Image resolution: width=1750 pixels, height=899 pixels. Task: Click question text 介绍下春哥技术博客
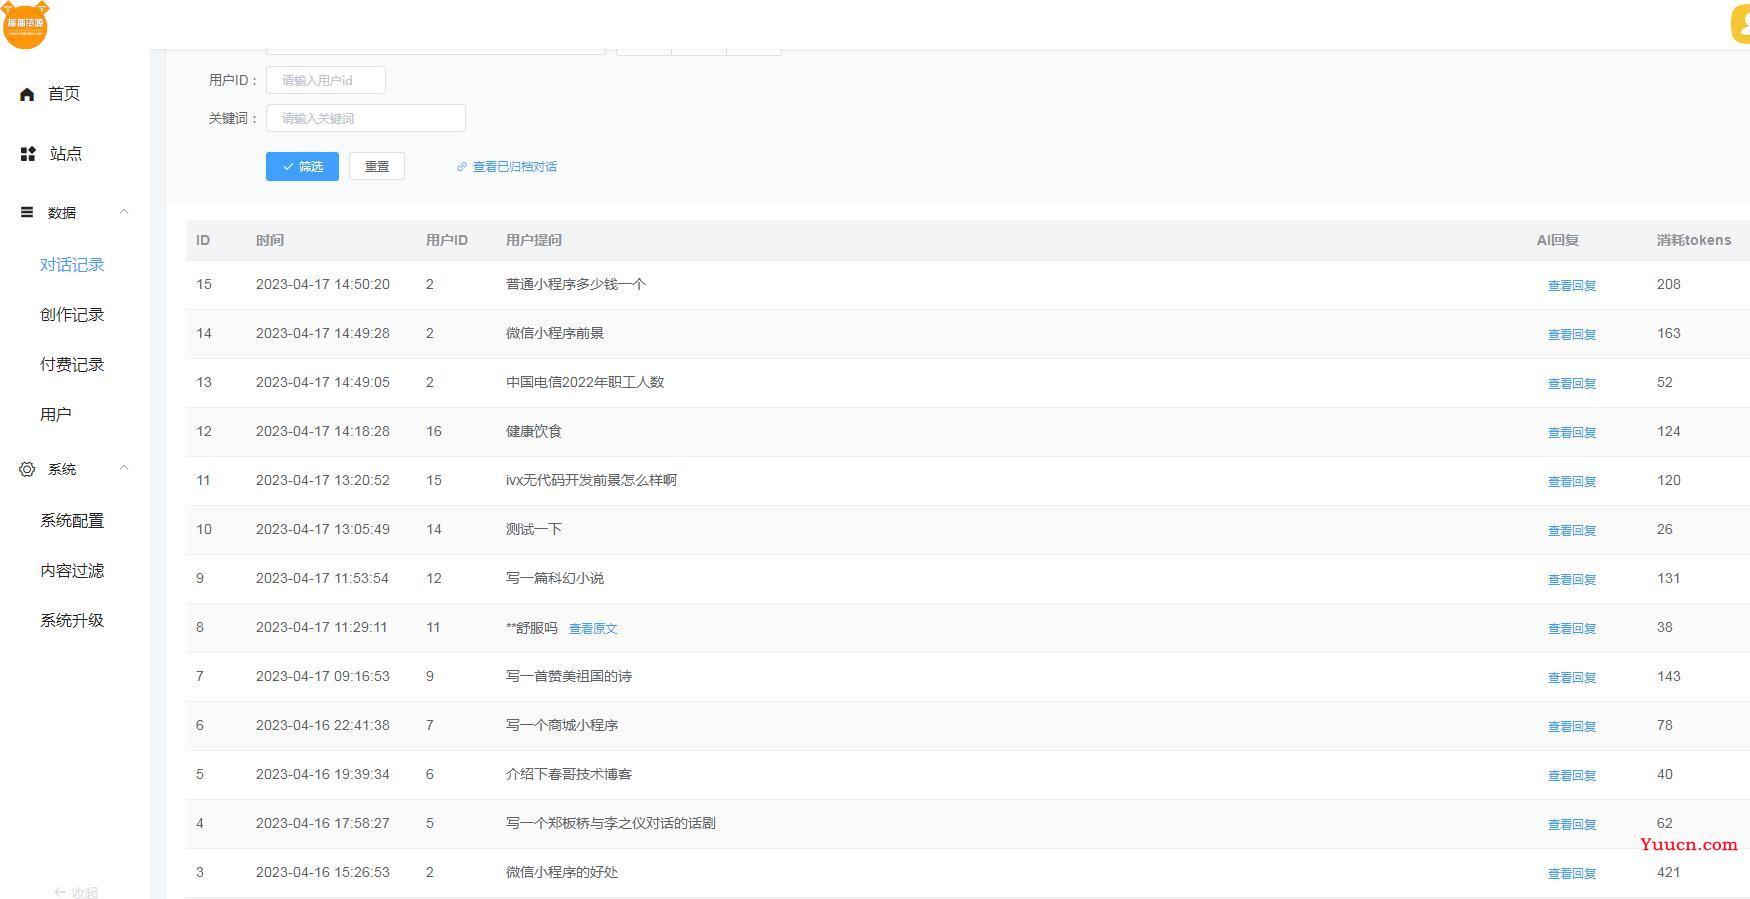pos(569,774)
